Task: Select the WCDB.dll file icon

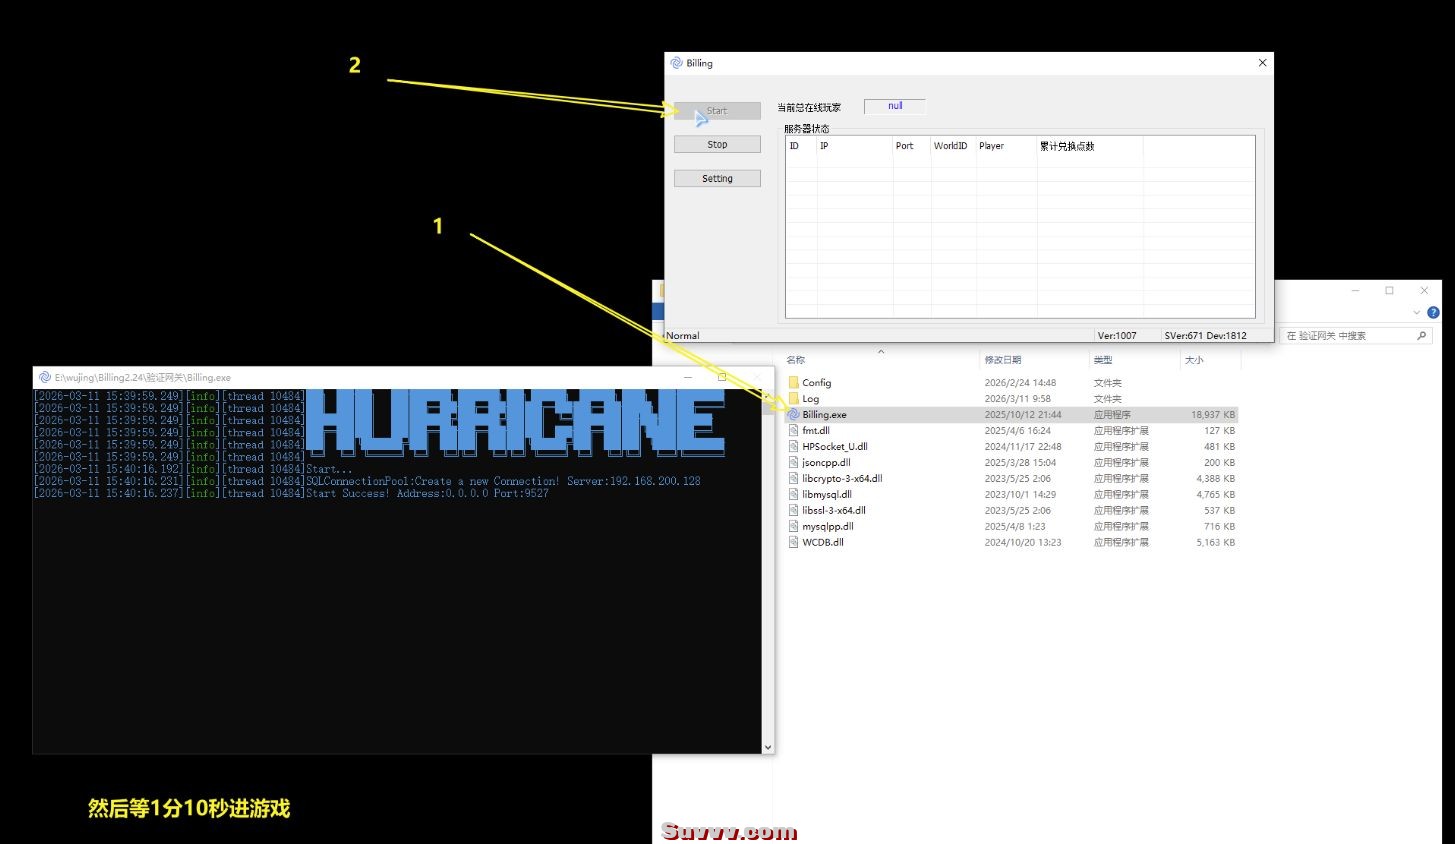Action: point(794,543)
